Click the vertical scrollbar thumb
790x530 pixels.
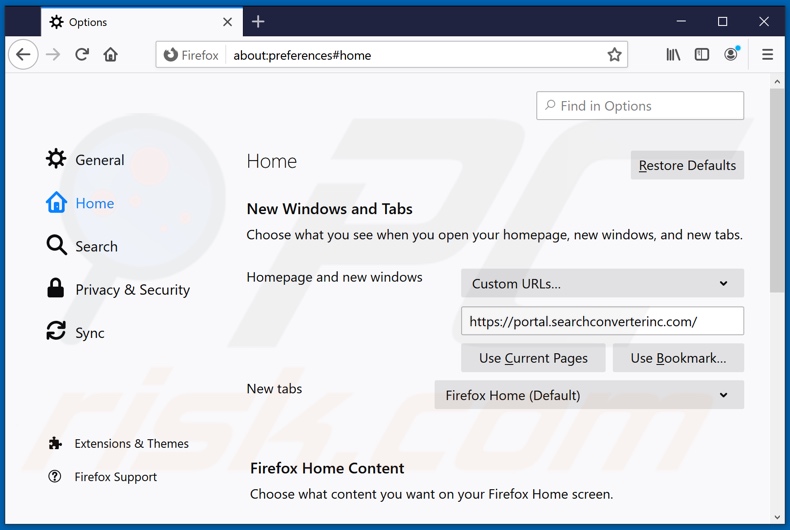(x=777, y=190)
